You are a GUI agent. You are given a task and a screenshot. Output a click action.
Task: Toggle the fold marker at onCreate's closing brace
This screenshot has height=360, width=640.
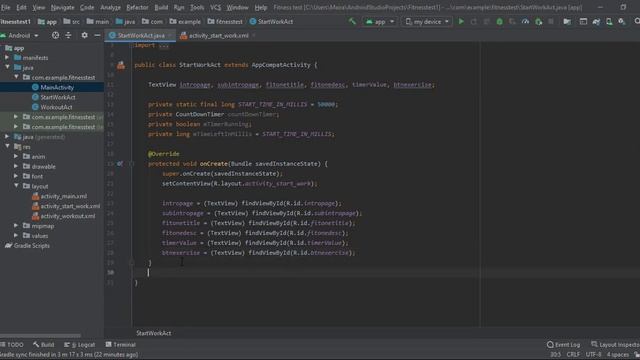tap(131, 262)
